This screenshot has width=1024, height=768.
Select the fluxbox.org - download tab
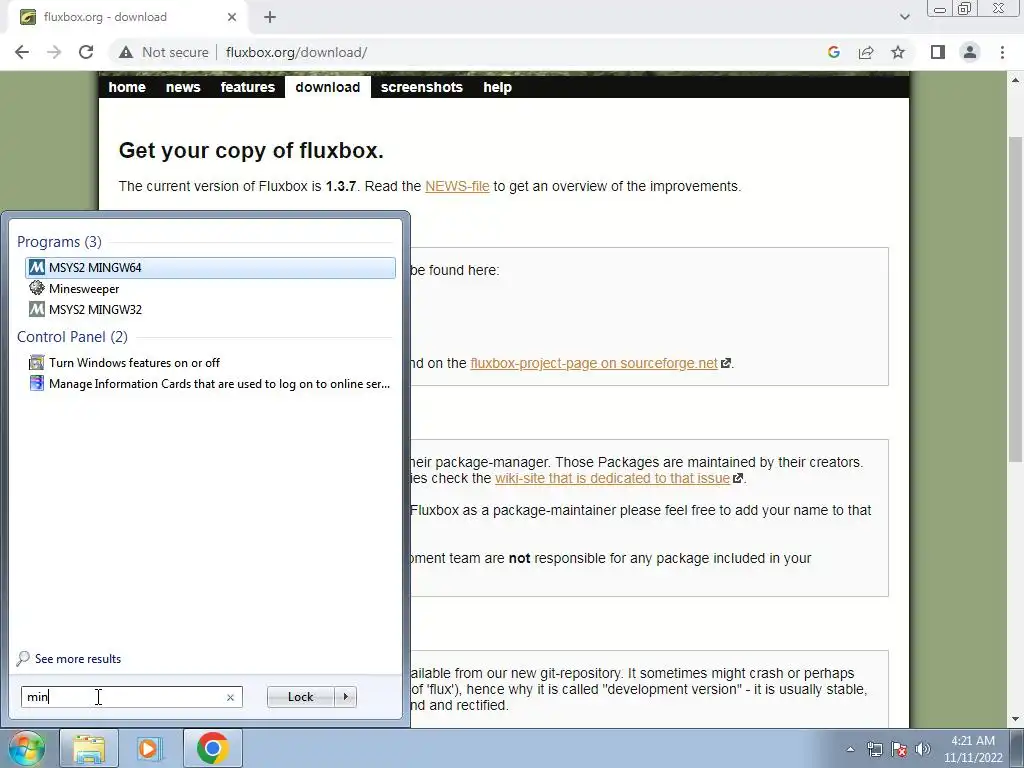[129, 17]
